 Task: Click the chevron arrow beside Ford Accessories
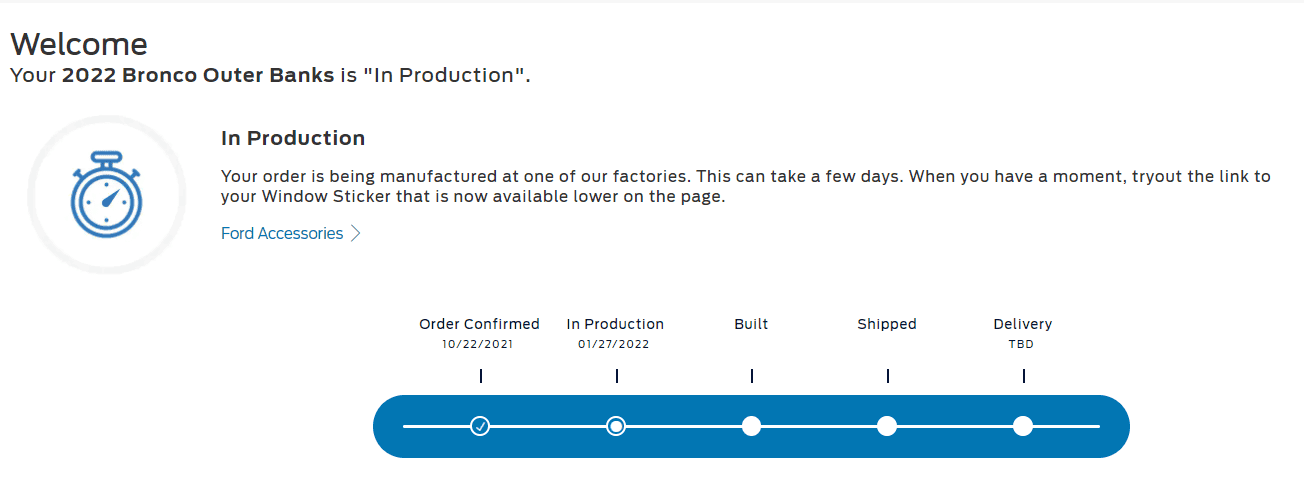[x=356, y=234]
